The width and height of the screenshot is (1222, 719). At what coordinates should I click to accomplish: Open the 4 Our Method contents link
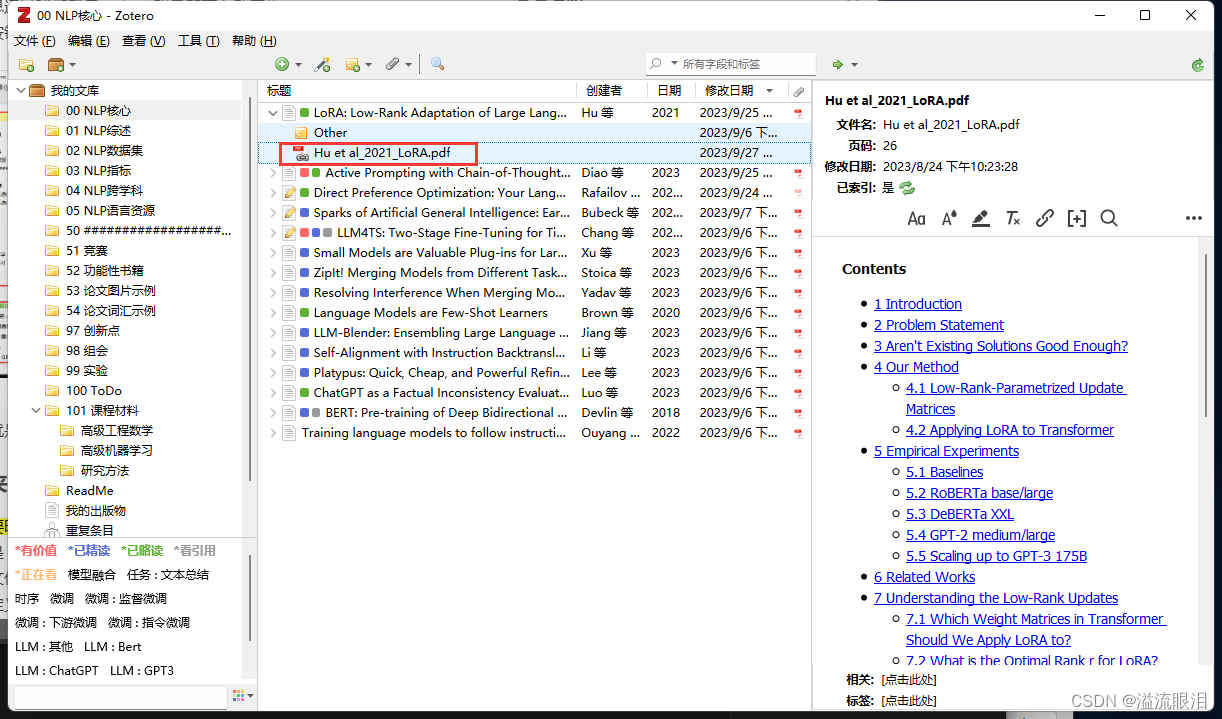coord(916,367)
